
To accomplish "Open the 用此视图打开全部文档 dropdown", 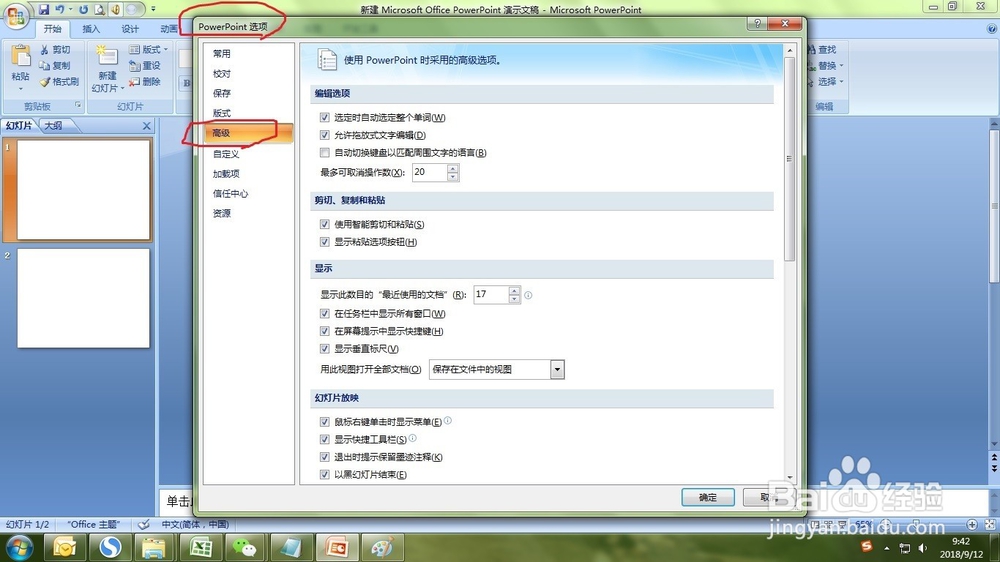I will pyautogui.click(x=557, y=369).
